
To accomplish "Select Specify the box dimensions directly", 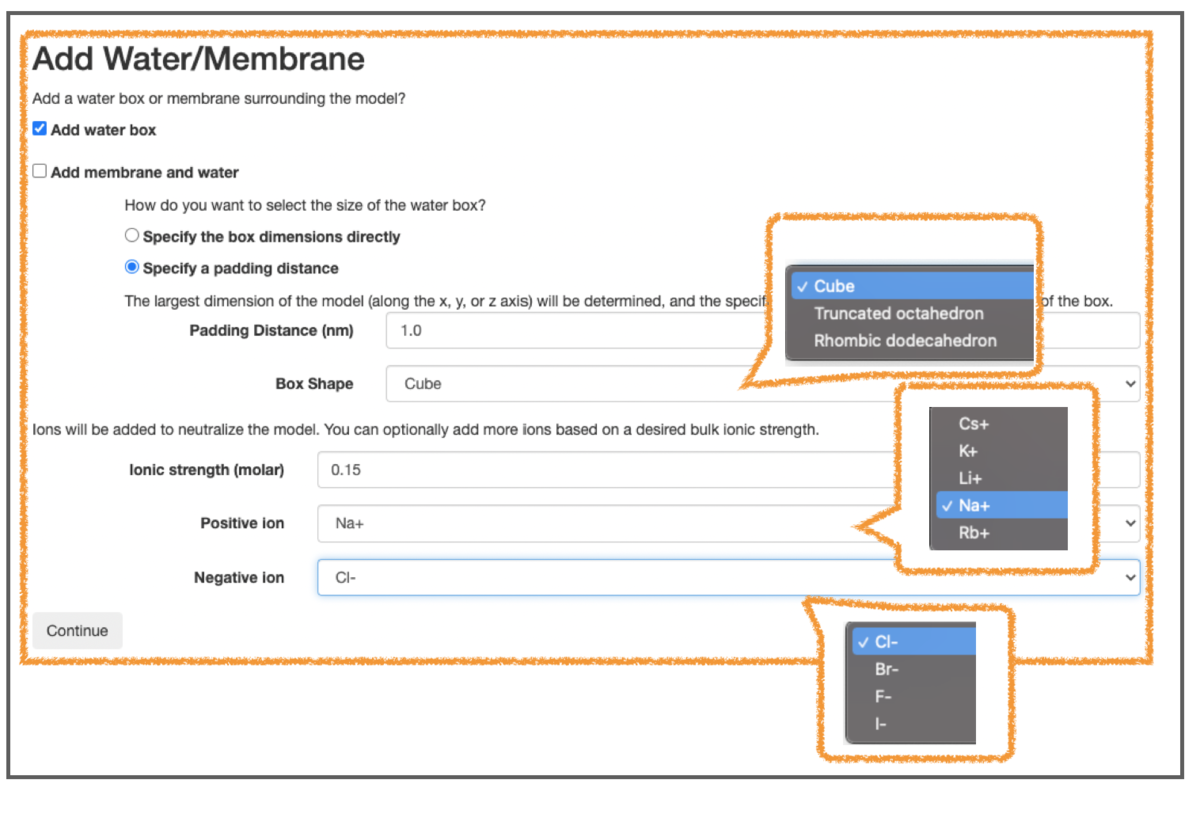I will [132, 236].
